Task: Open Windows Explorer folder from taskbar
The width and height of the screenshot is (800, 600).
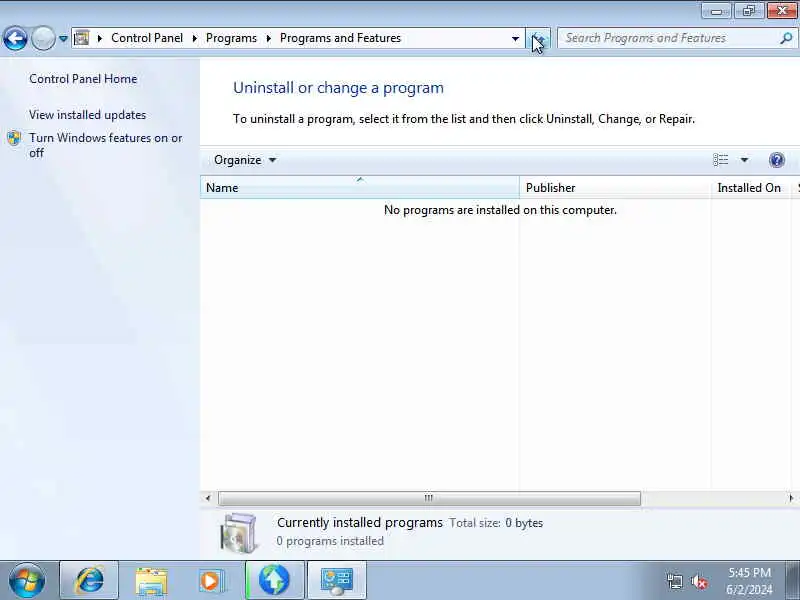Action: 151,581
